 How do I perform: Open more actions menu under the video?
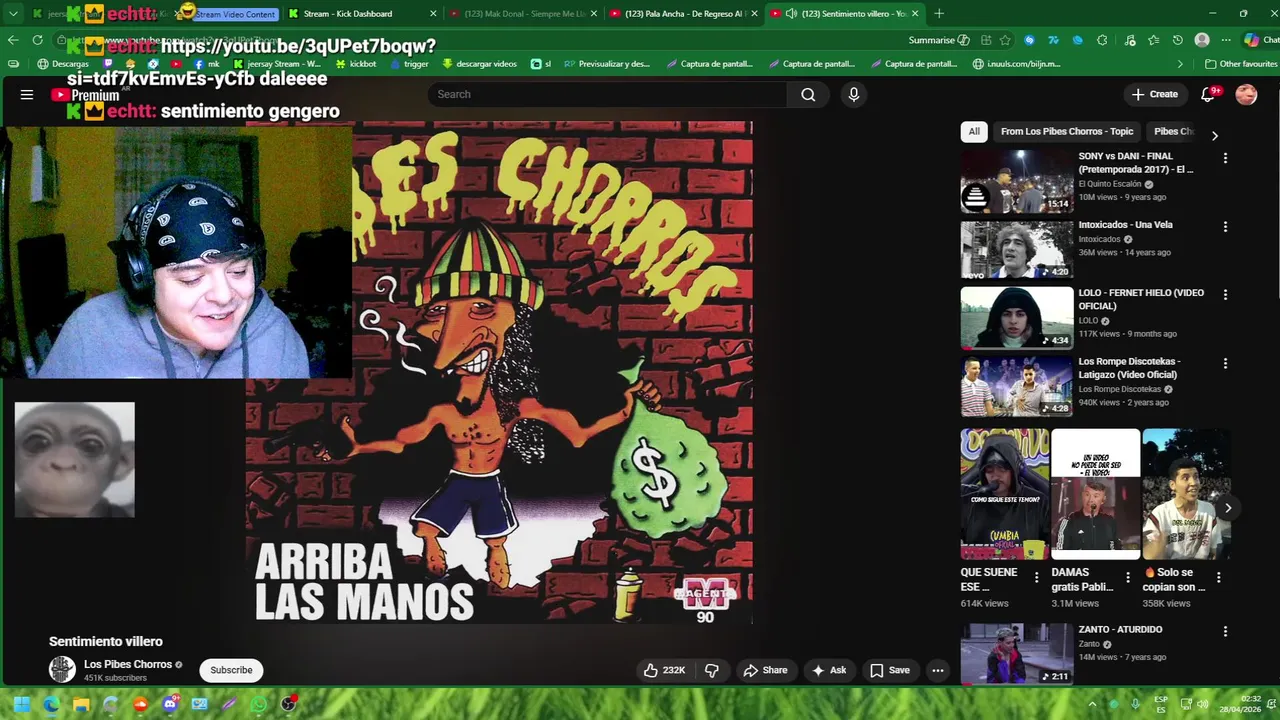(x=938, y=670)
